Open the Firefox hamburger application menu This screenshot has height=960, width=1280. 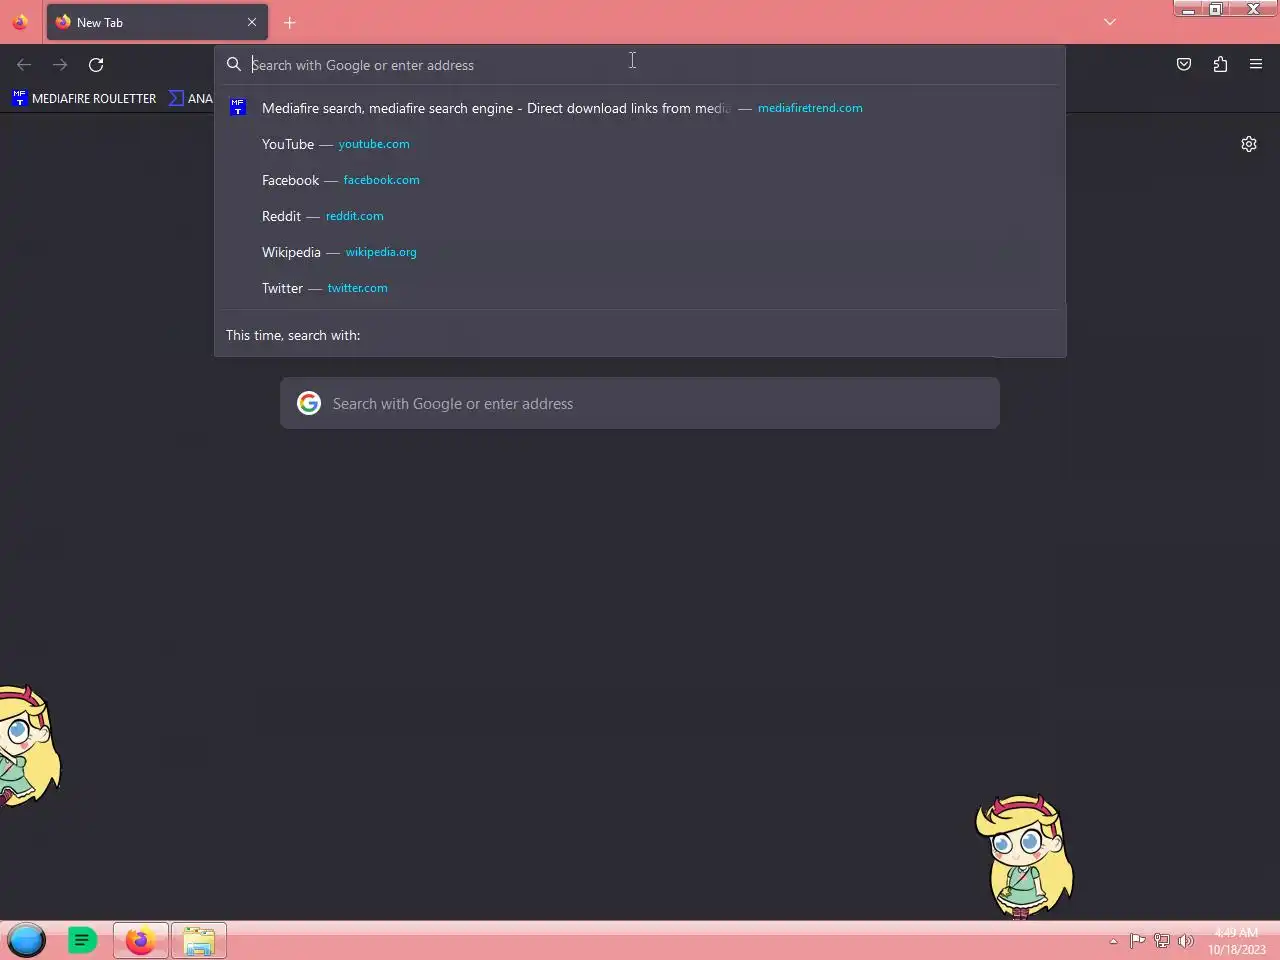1256,65
